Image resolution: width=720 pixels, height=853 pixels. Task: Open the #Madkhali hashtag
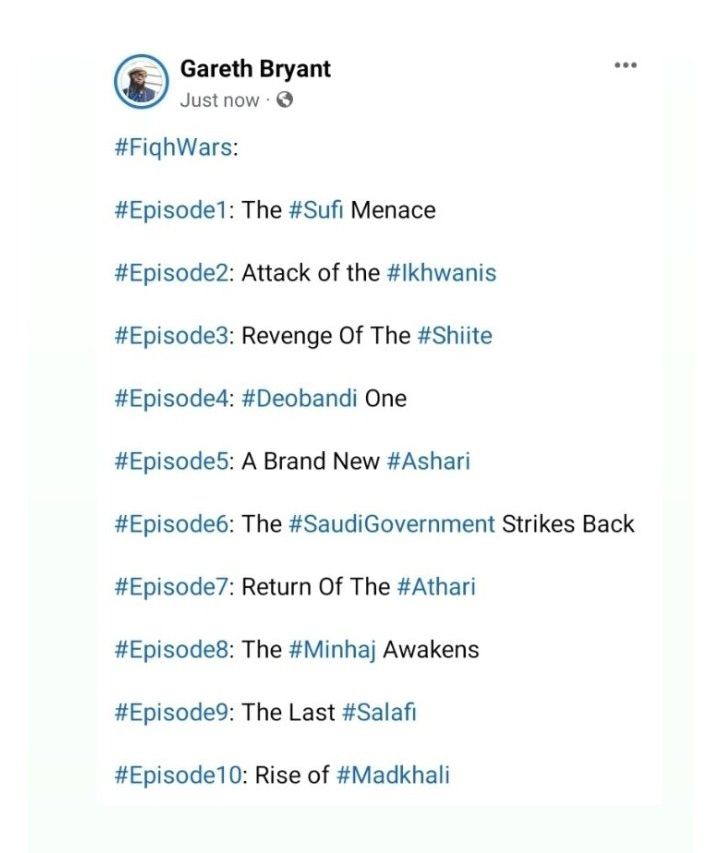coord(393,775)
